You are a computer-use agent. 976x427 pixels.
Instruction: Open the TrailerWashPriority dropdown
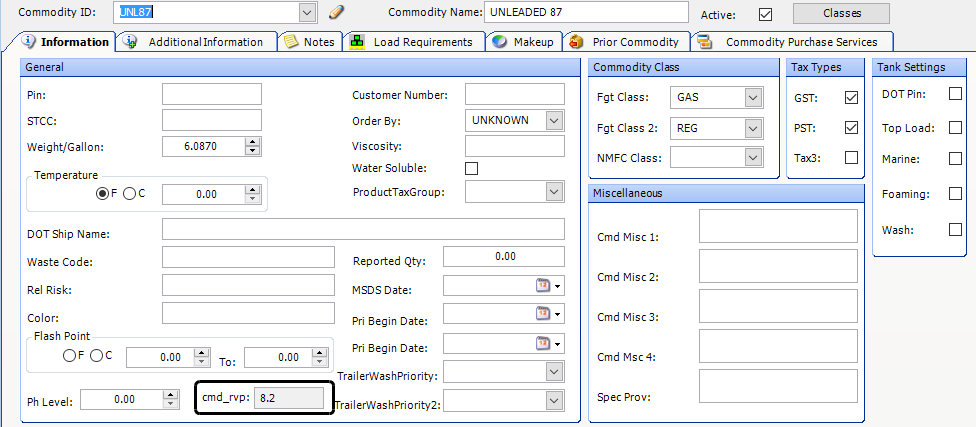pos(553,372)
